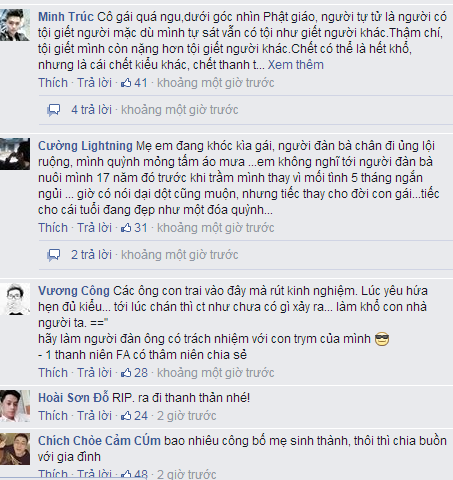Expand the 4 trả lời replies thread
The height and width of the screenshot is (480, 453).
(x=91, y=110)
